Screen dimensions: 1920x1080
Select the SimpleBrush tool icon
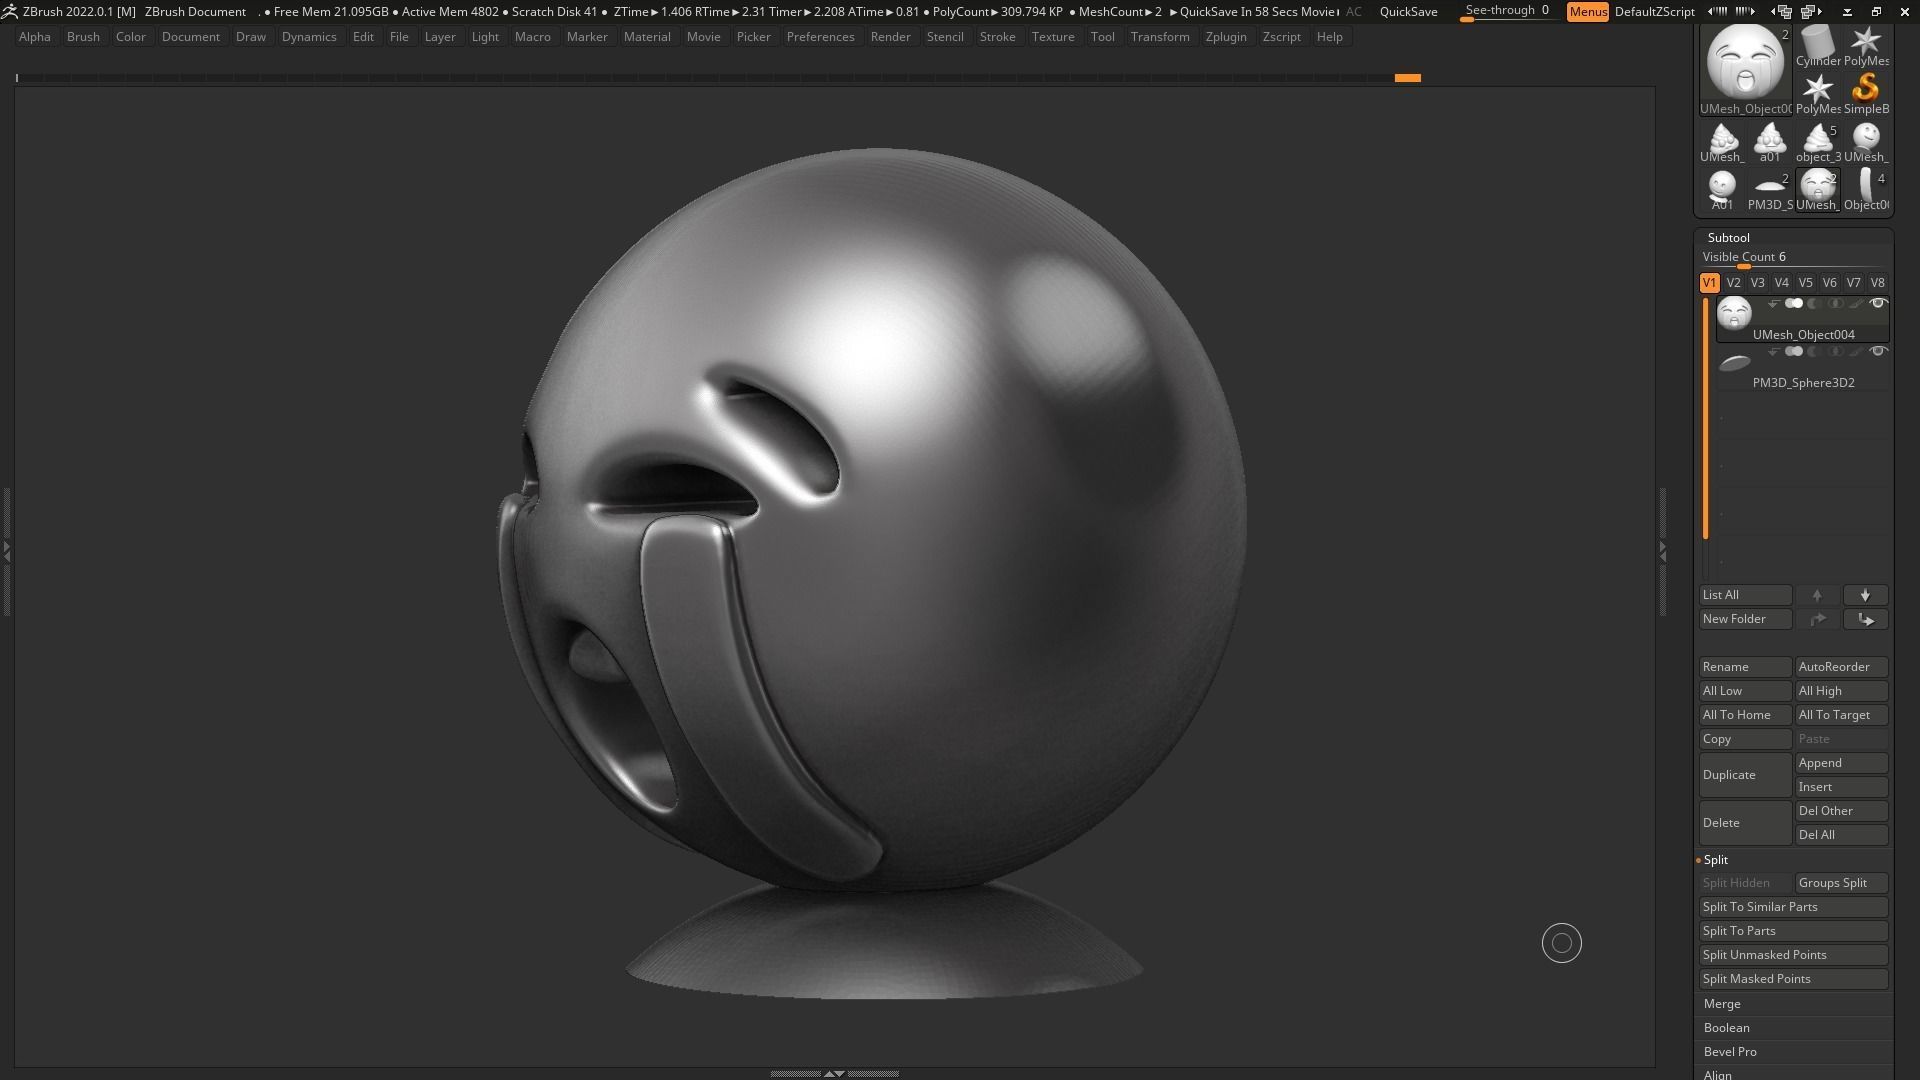[1866, 94]
